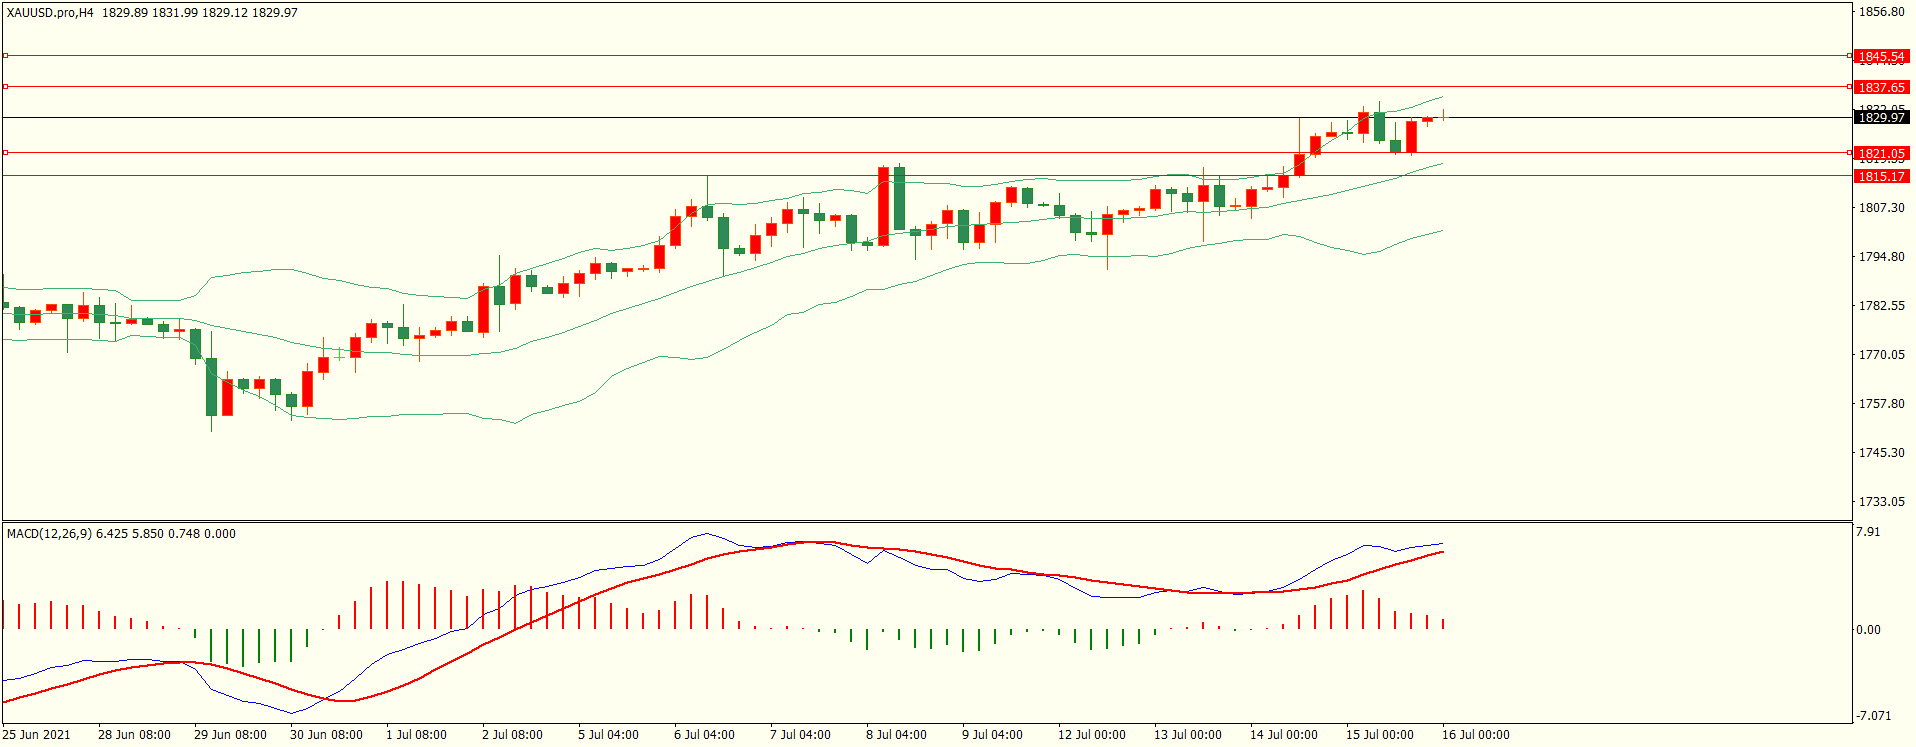Click the 29 Jun 08:00 time label
This screenshot has width=1916, height=747.
coord(230,735)
